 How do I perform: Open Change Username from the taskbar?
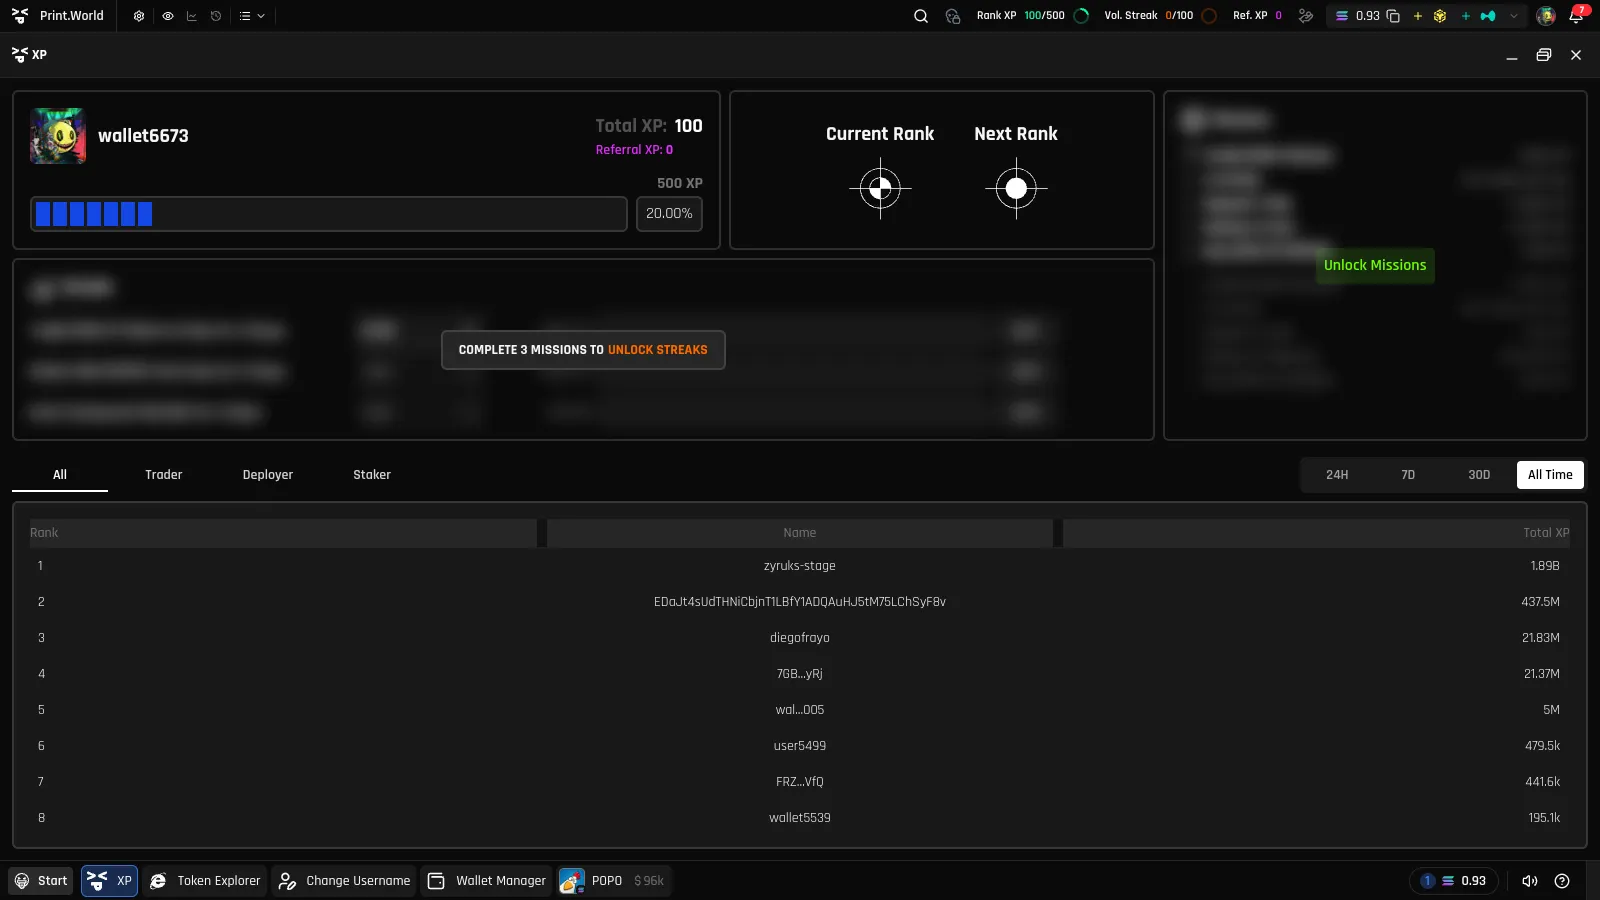[x=344, y=881]
